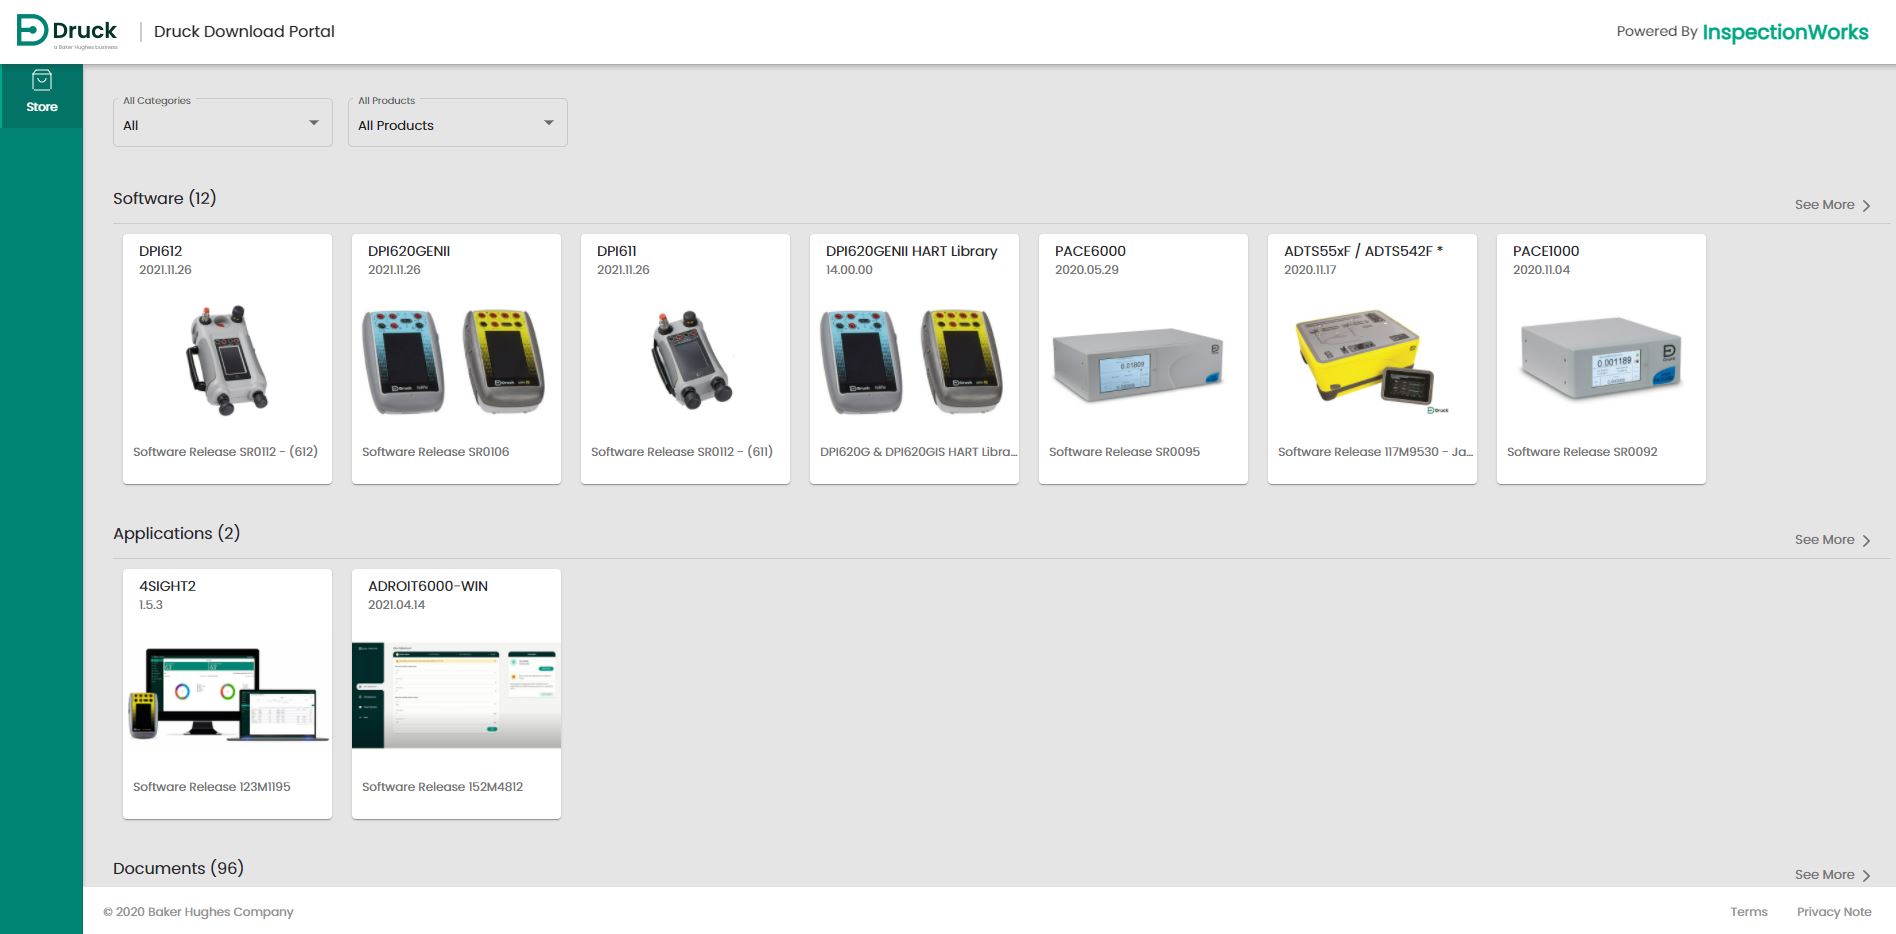Open the Store sidebar shopping bag icon

pyautogui.click(x=42, y=80)
